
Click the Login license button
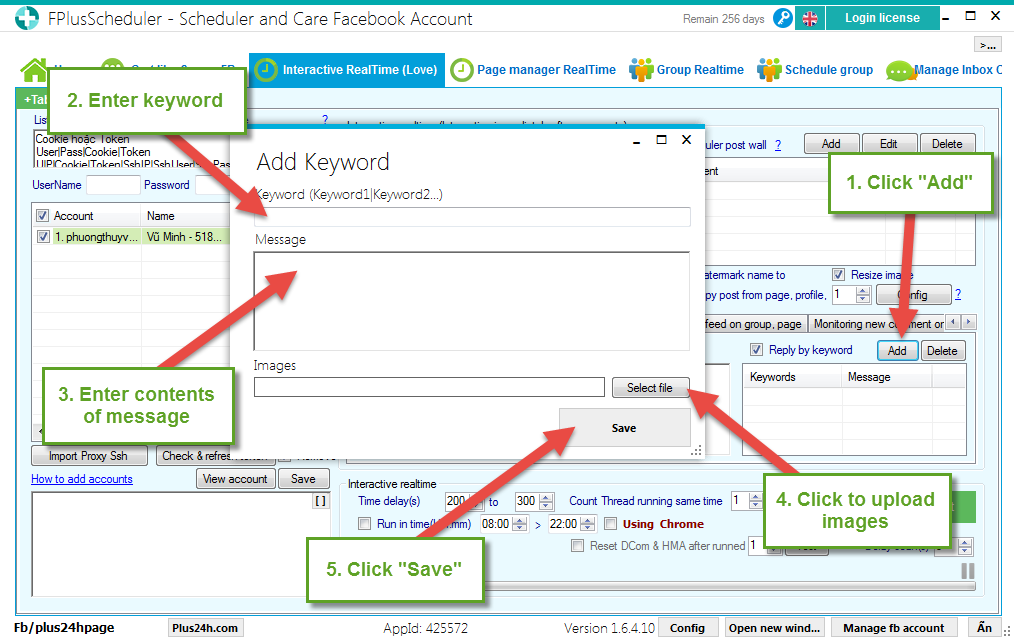pos(882,18)
